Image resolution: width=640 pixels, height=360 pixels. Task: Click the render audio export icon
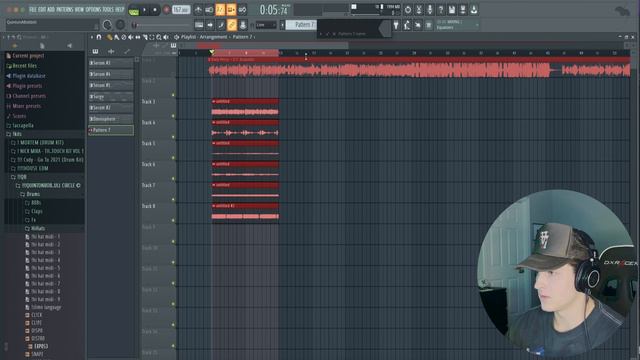click(x=463, y=10)
